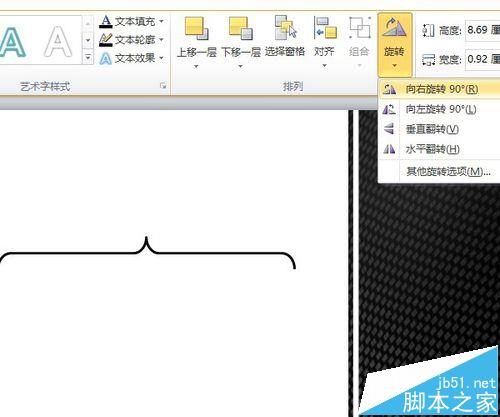Select the curly brace shape on slide
This screenshot has width=500, height=417.
pos(147,253)
